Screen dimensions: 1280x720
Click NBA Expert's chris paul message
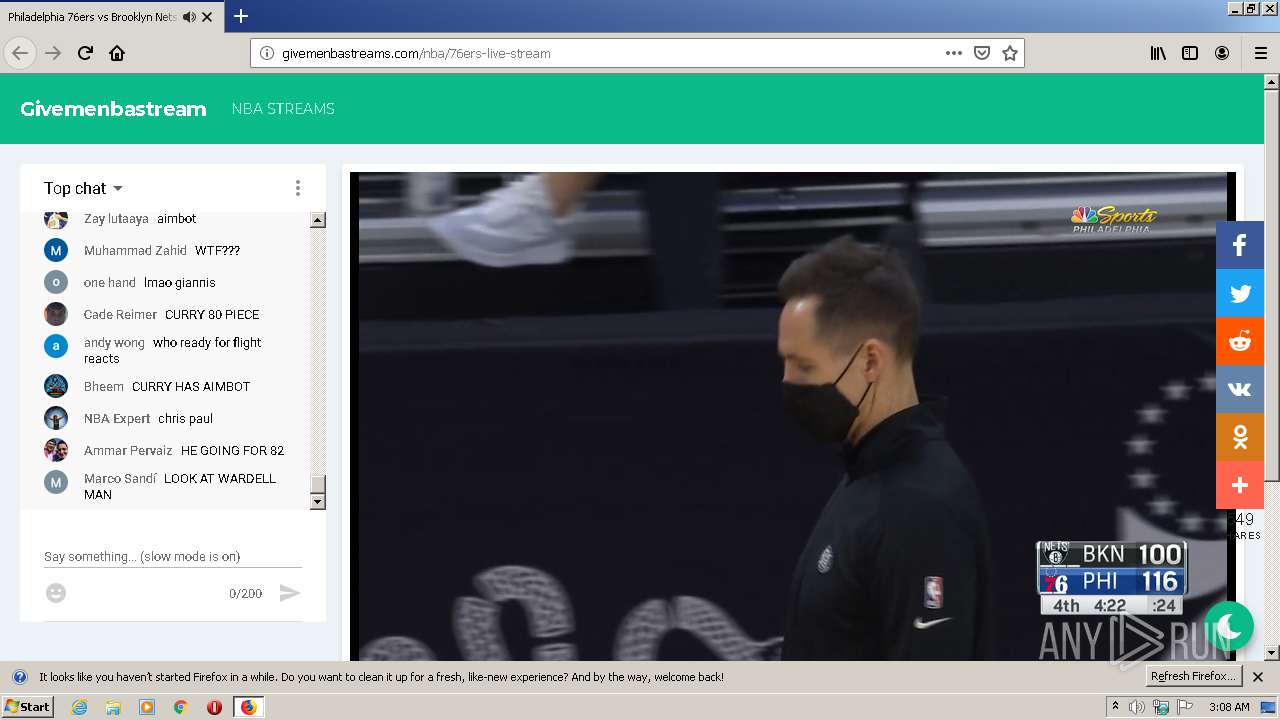click(185, 418)
